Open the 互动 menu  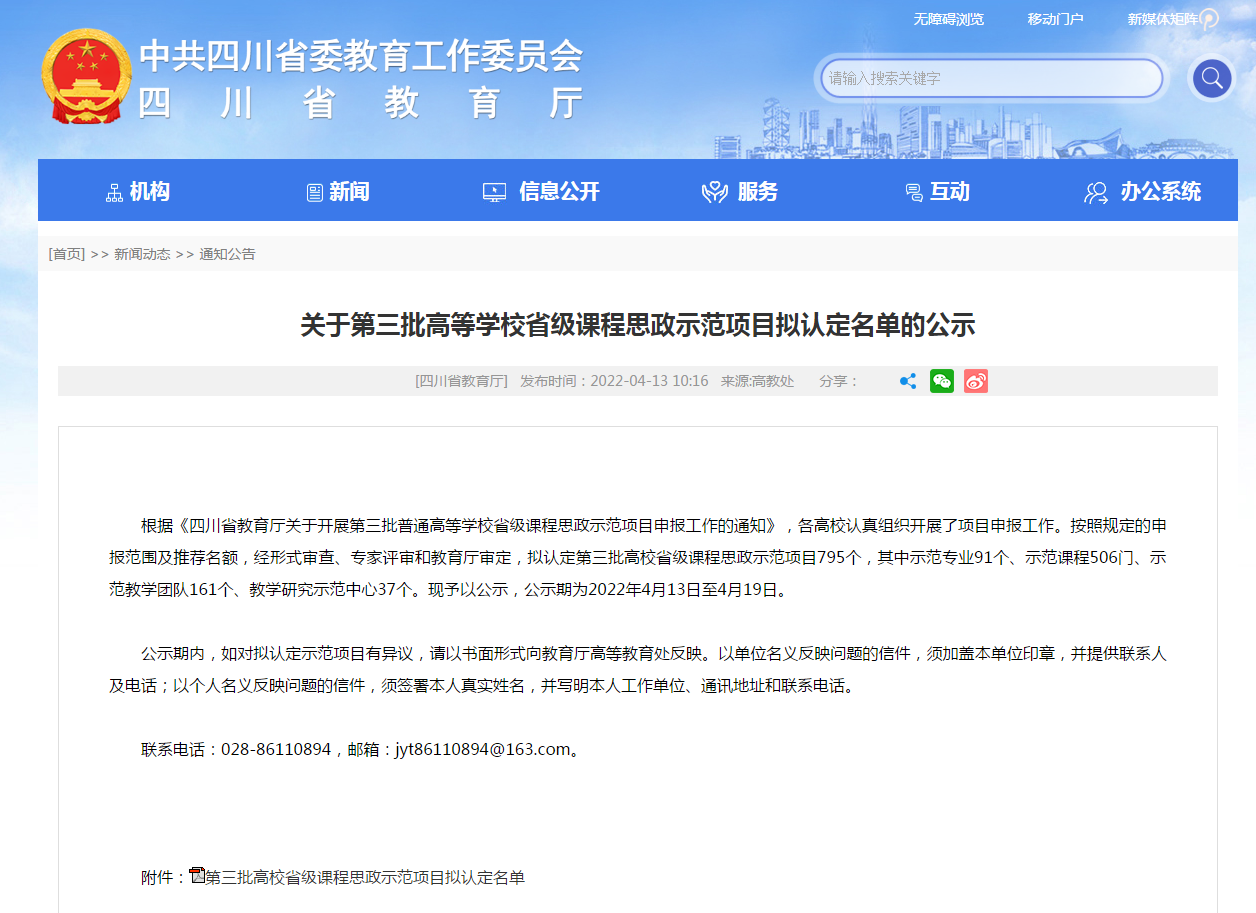[x=937, y=192]
